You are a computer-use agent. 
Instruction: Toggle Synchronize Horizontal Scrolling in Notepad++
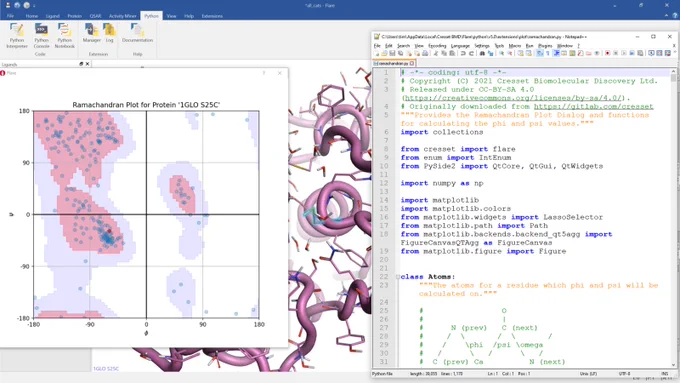pos(529,53)
